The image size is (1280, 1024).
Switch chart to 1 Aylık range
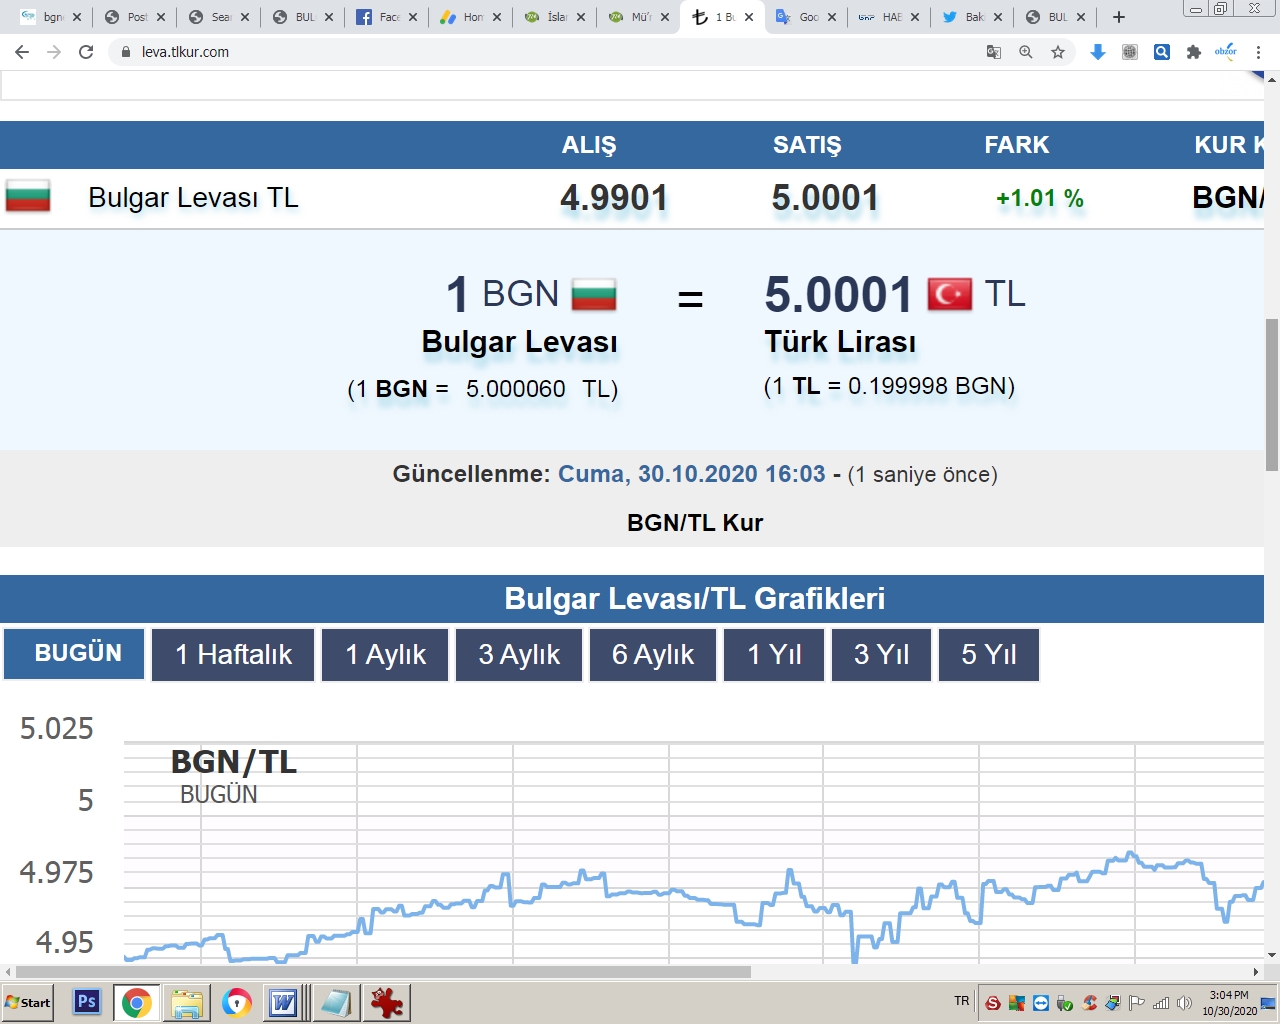coord(385,655)
